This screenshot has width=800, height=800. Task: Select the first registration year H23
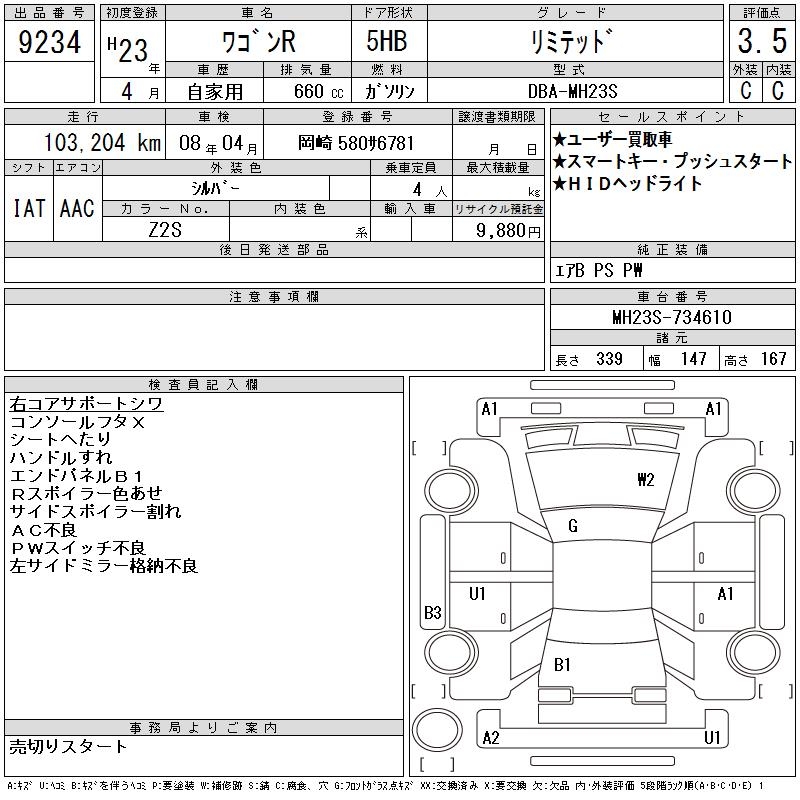(x=128, y=49)
